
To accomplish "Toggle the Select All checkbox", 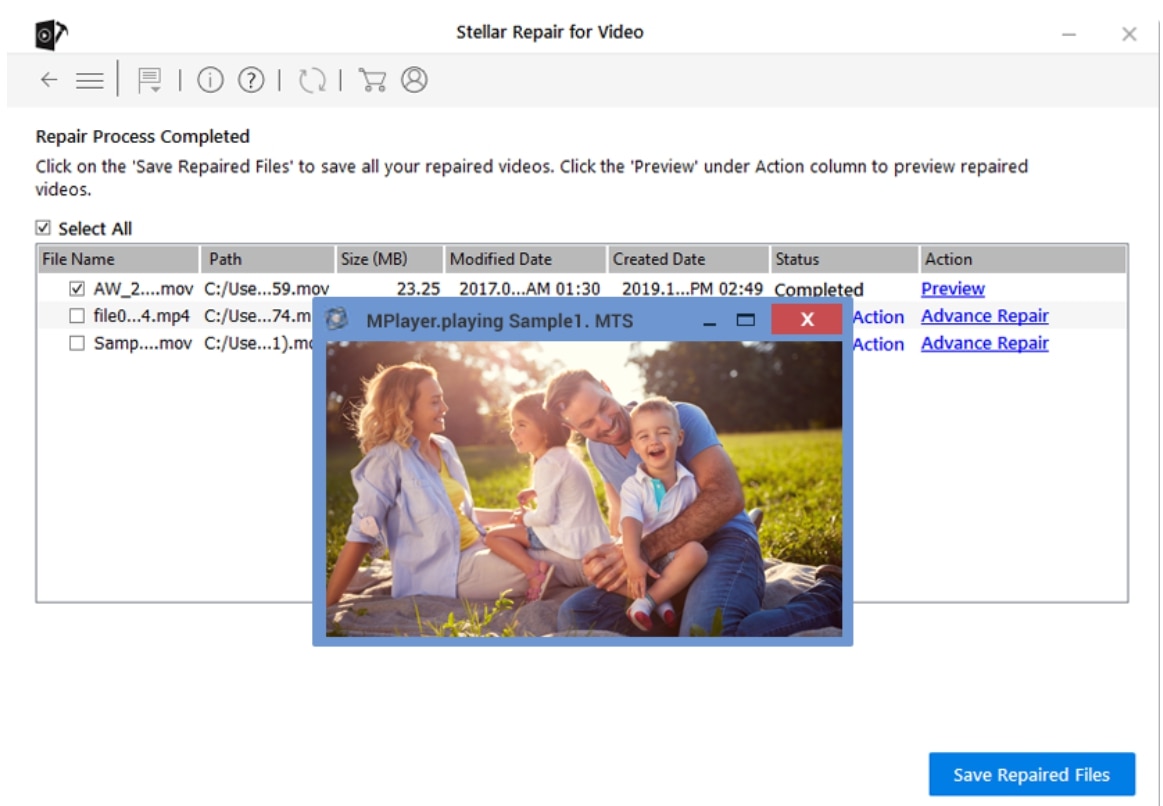I will click(x=43, y=228).
